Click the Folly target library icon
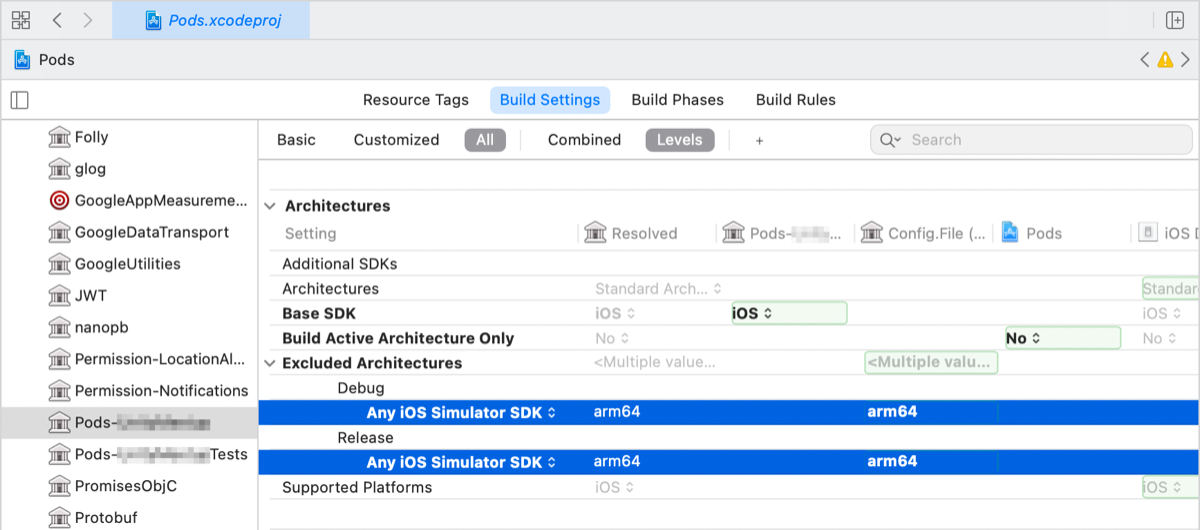 pyautogui.click(x=59, y=137)
